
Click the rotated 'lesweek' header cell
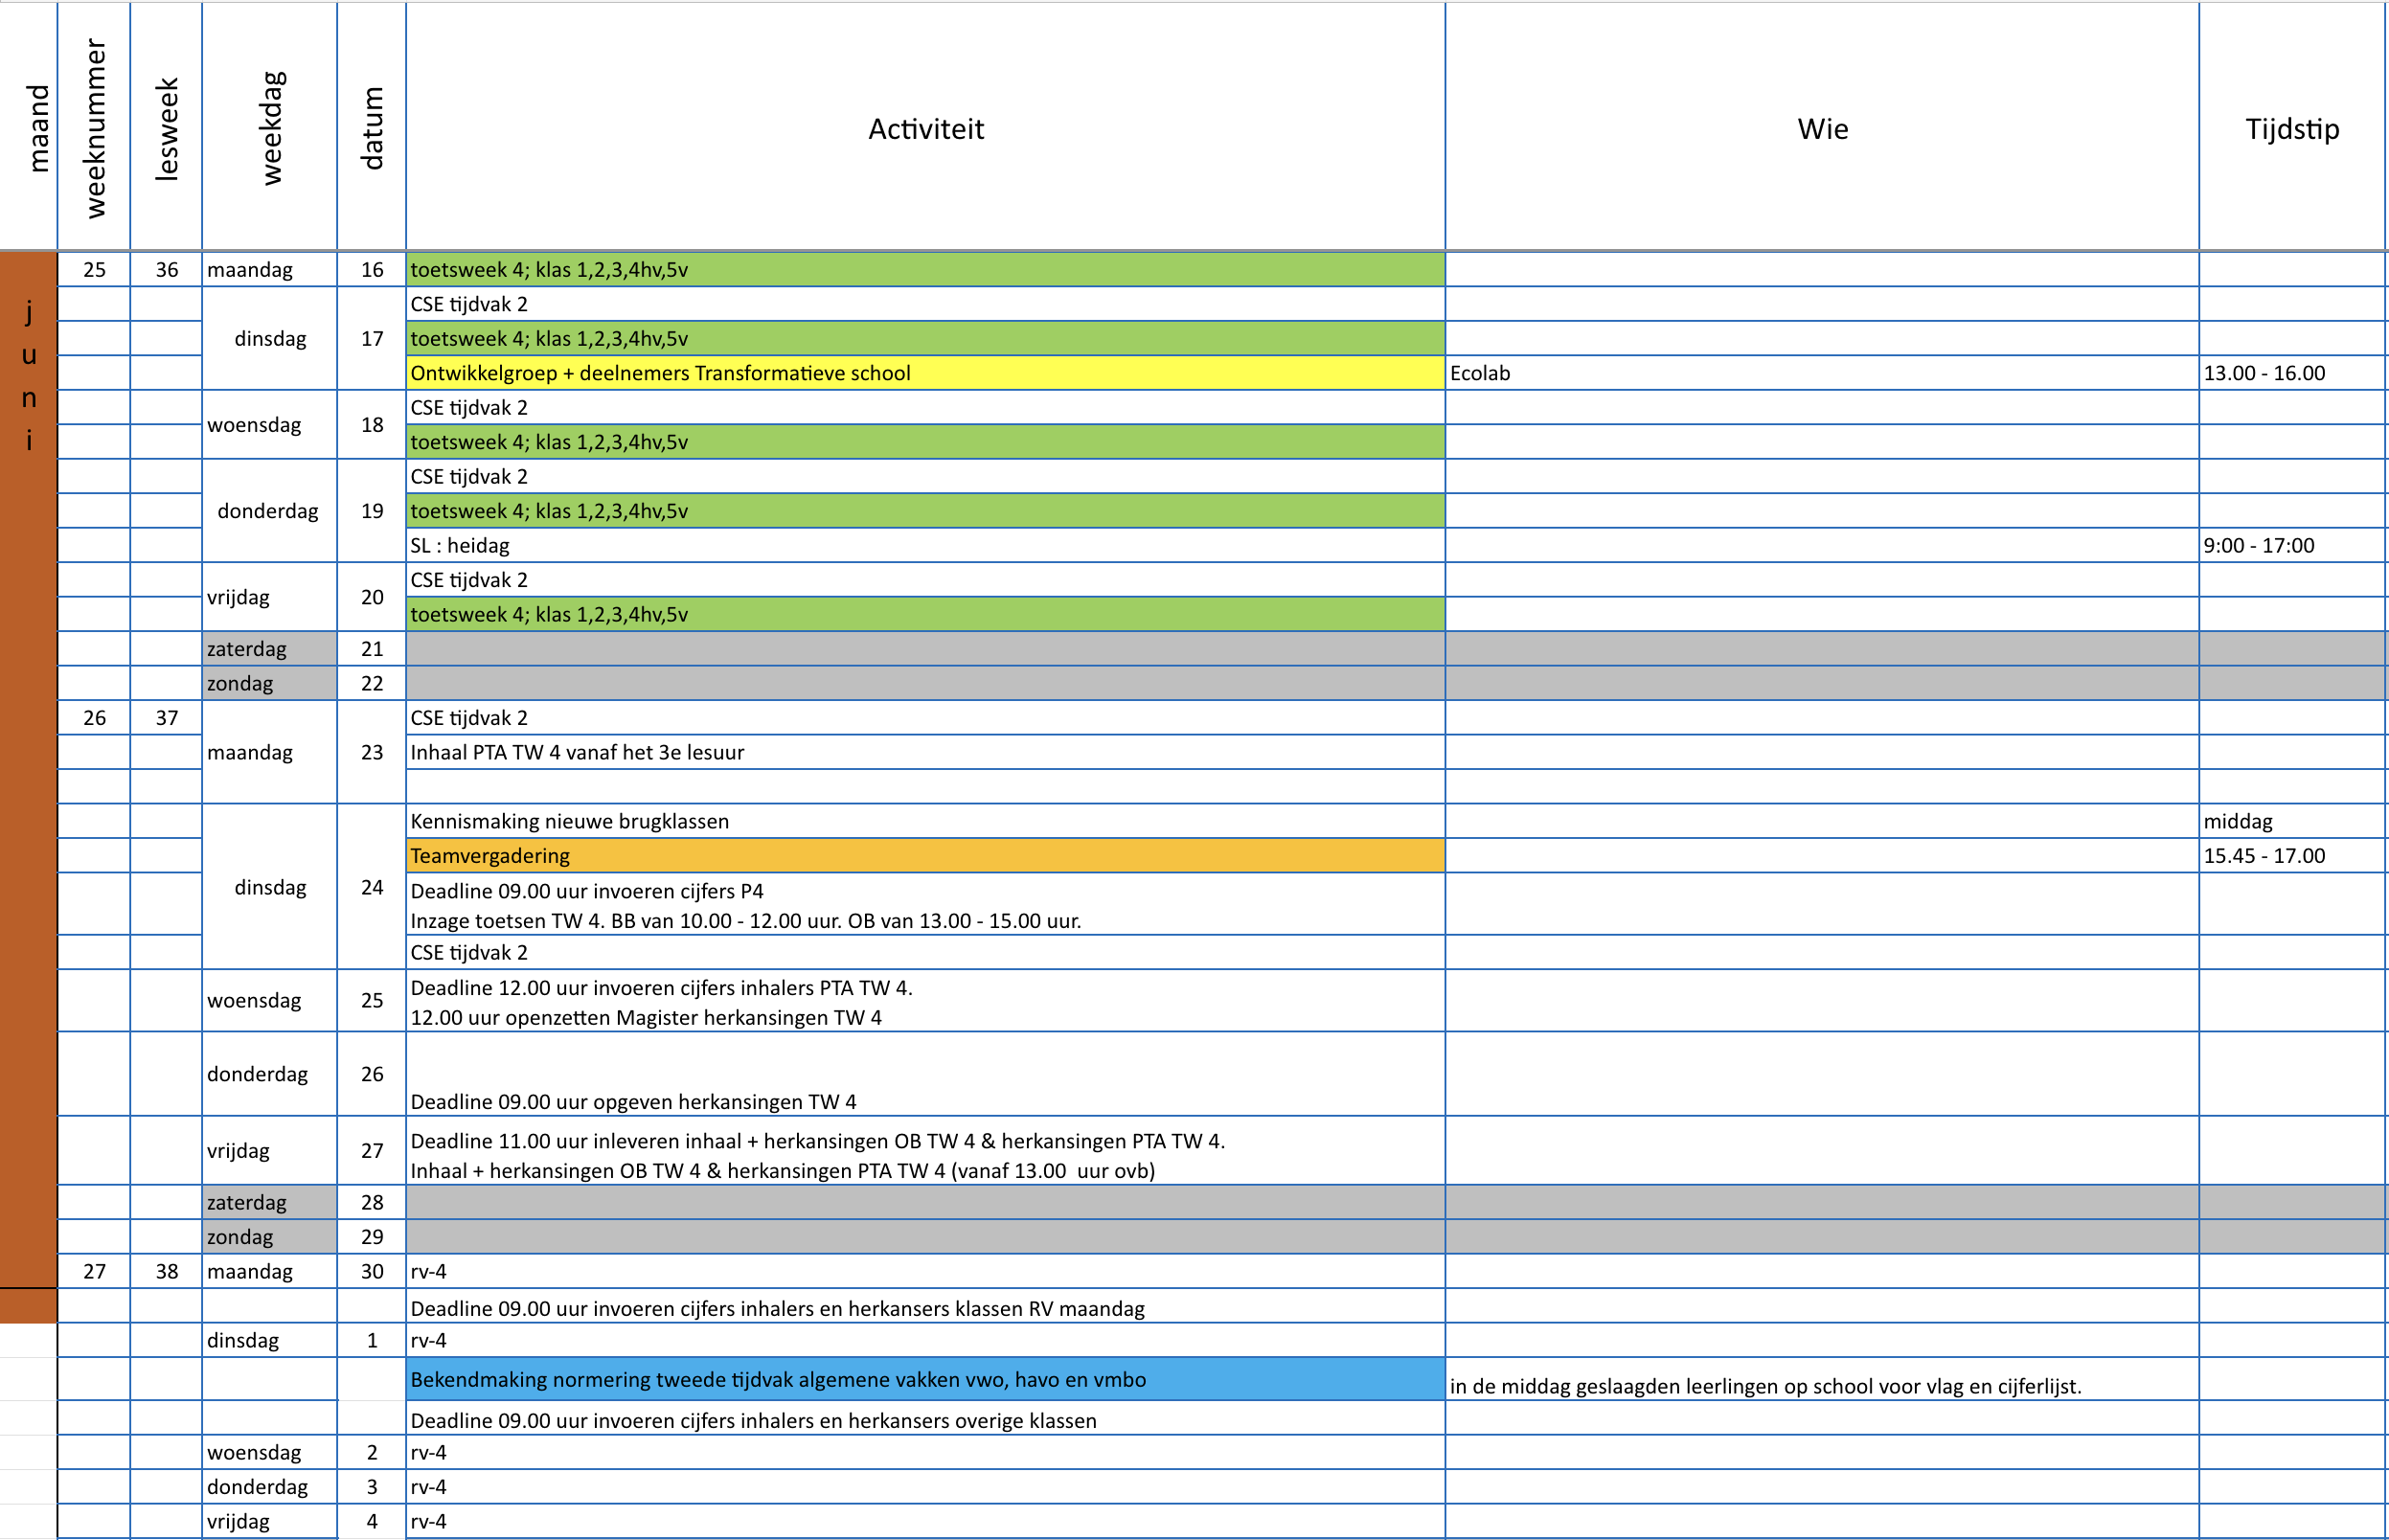[166, 128]
